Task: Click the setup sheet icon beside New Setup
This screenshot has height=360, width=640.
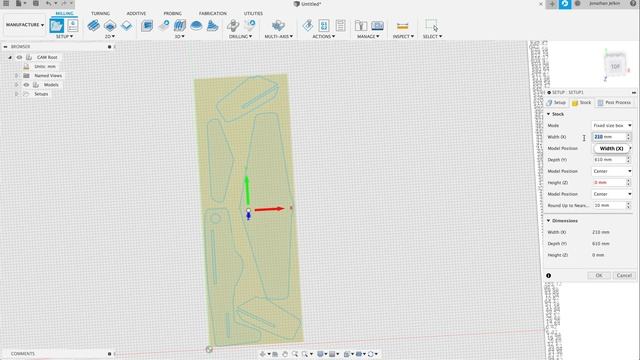Action: [x=73, y=26]
